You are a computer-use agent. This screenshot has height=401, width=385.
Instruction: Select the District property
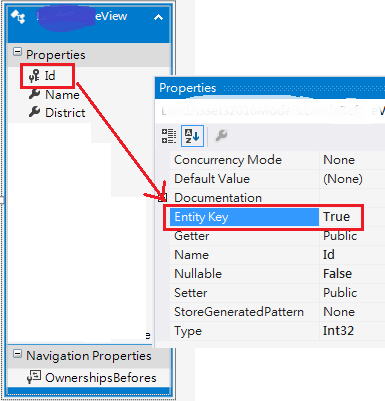click(x=65, y=113)
